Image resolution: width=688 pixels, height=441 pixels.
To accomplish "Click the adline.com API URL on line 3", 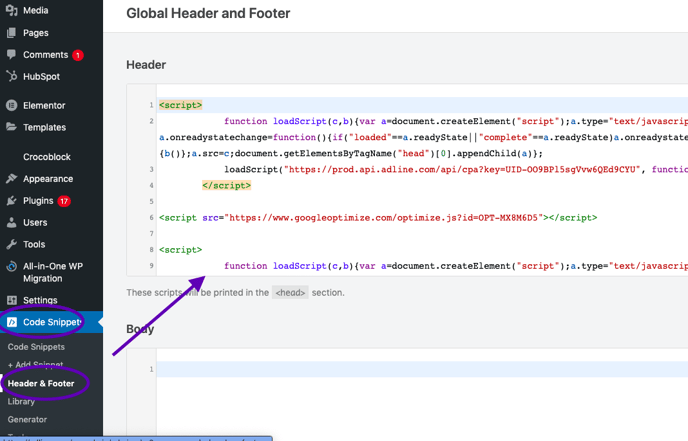I will pos(462,169).
